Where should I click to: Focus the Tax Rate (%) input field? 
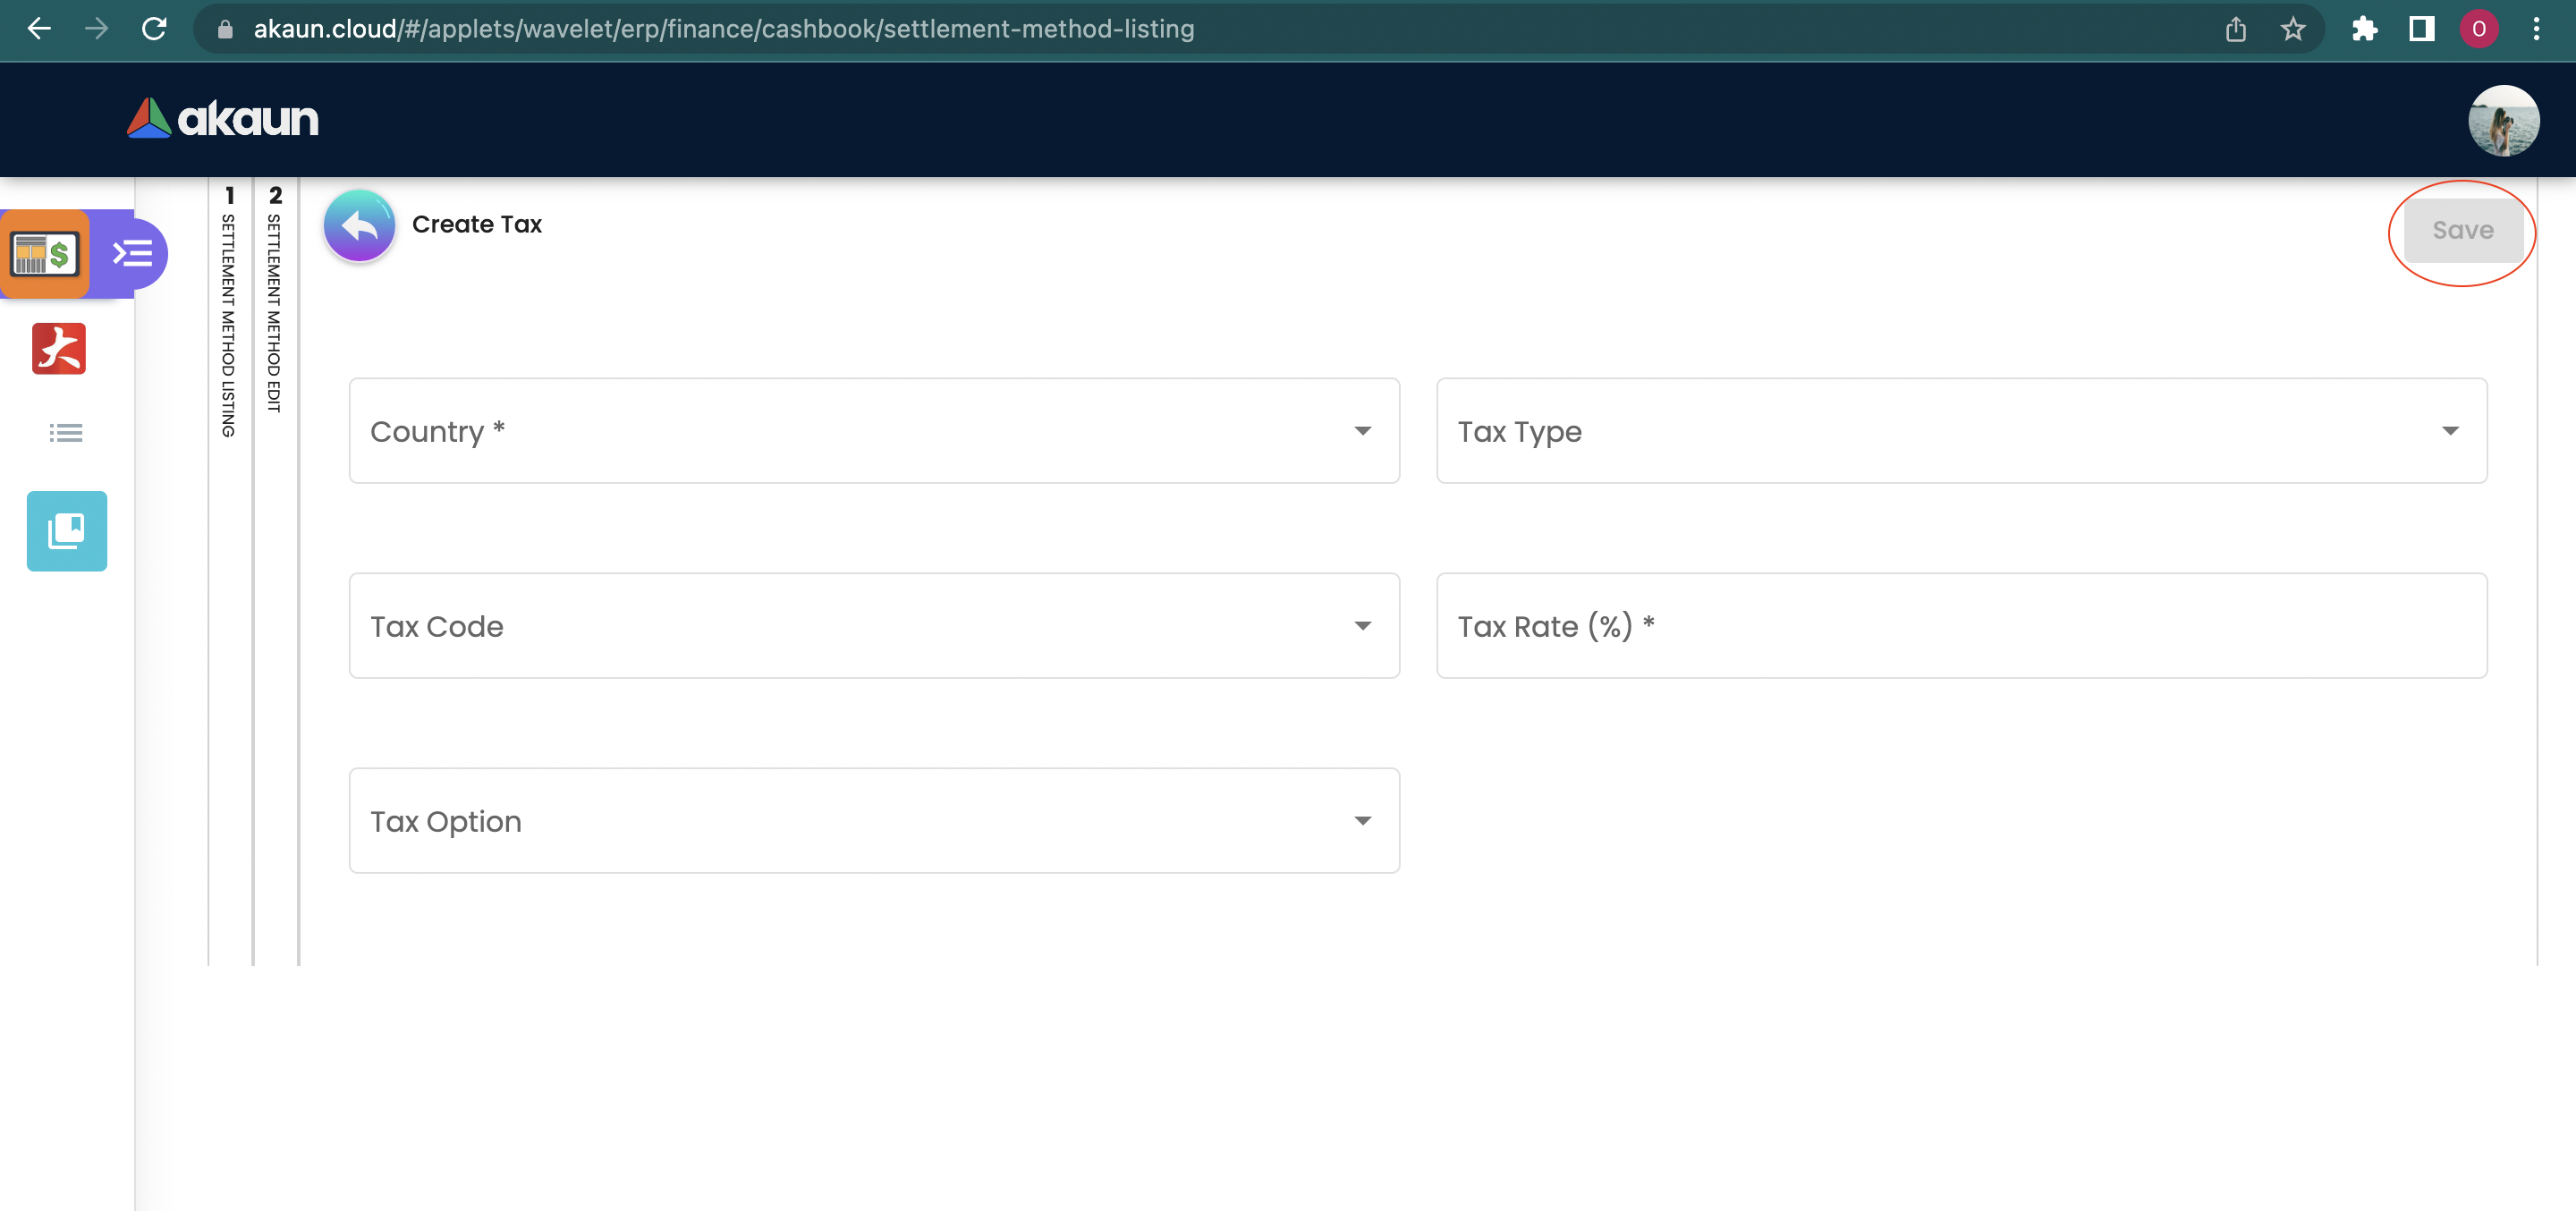[x=1961, y=626]
